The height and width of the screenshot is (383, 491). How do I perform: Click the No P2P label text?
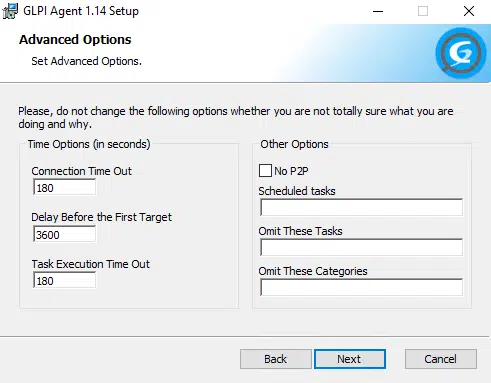pos(291,171)
